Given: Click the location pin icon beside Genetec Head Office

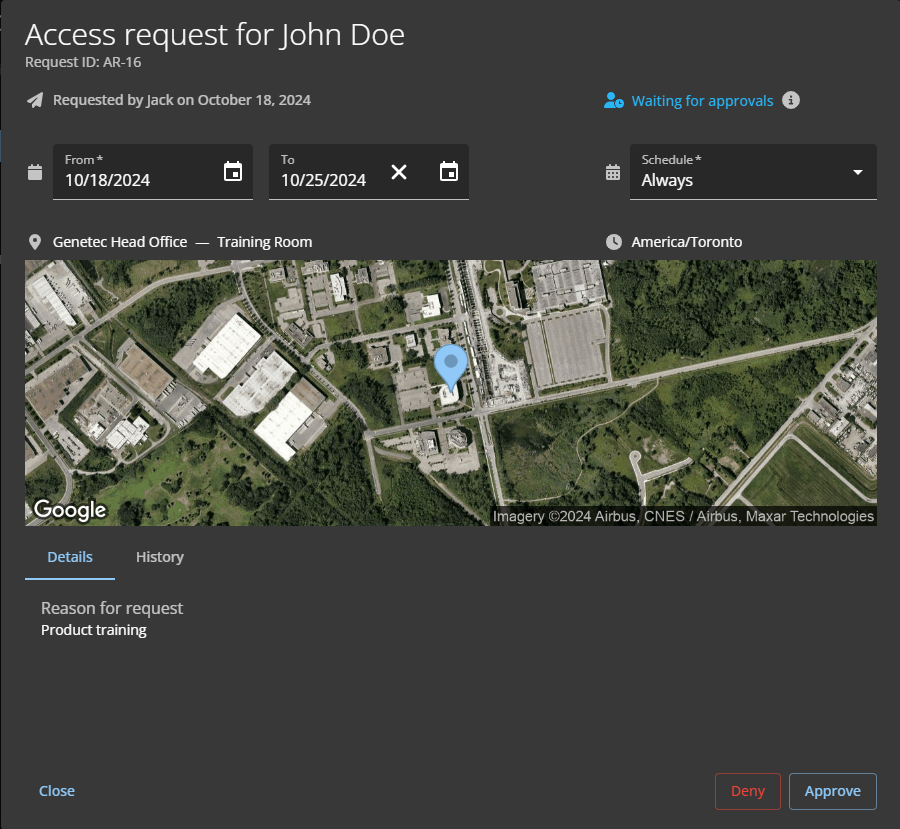Looking at the screenshot, I should [35, 242].
